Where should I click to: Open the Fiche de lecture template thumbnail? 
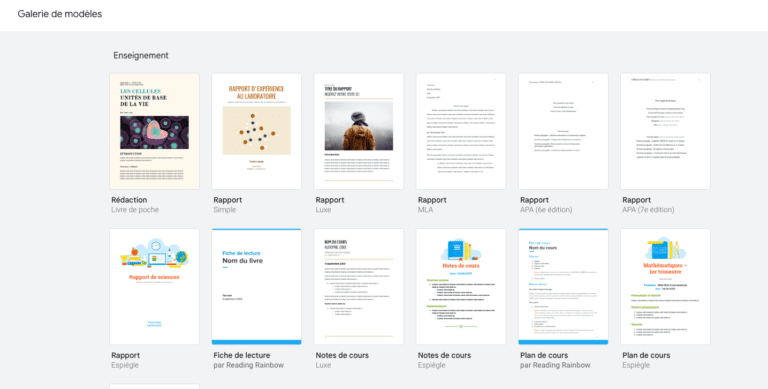pos(257,287)
